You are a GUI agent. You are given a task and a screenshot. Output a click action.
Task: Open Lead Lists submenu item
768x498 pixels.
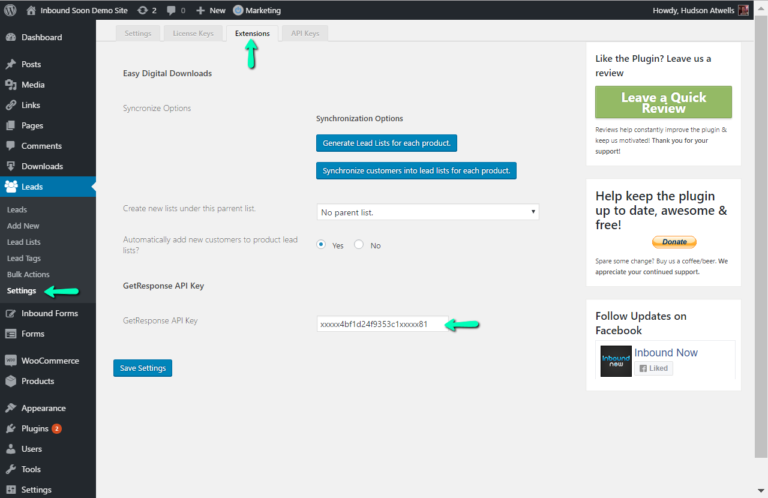tap(24, 242)
